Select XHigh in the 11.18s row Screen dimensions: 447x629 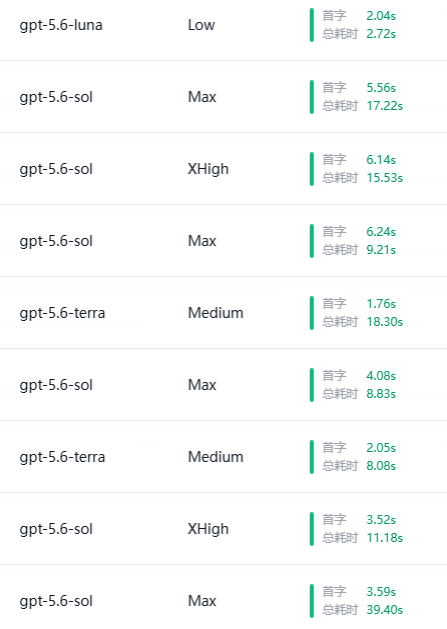click(208, 529)
